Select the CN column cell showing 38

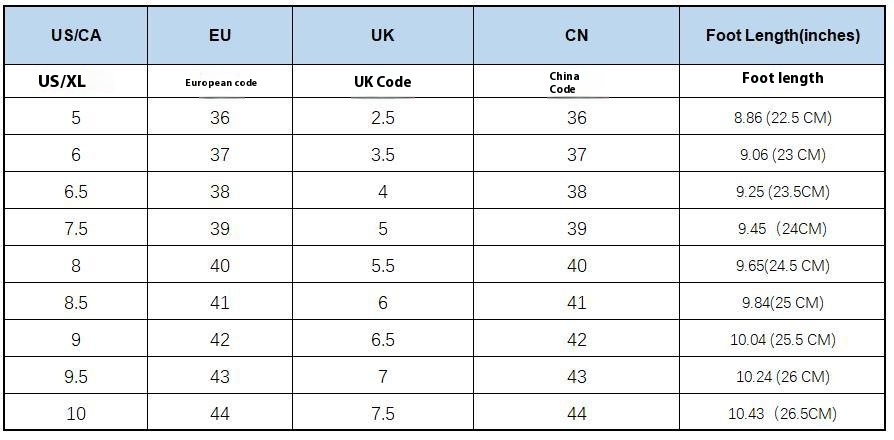[576, 192]
